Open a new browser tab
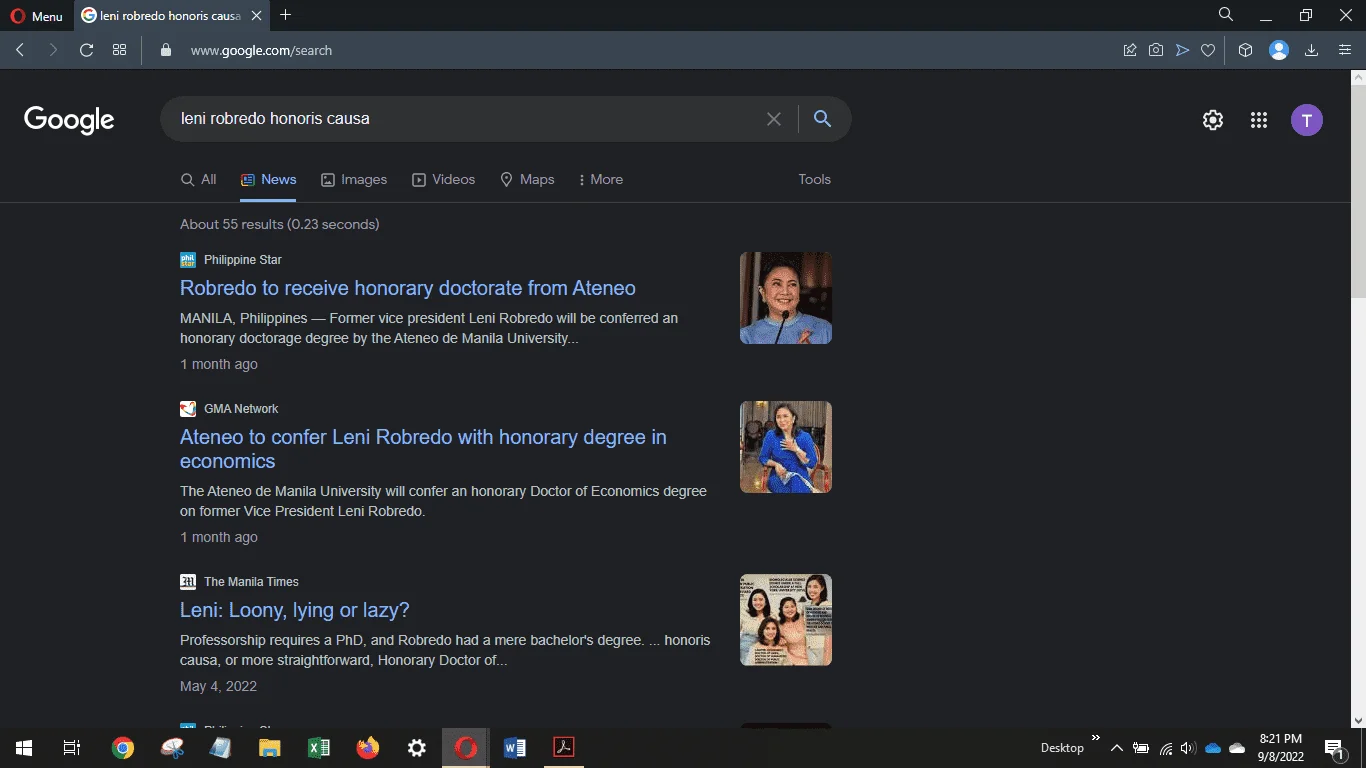 click(x=286, y=15)
